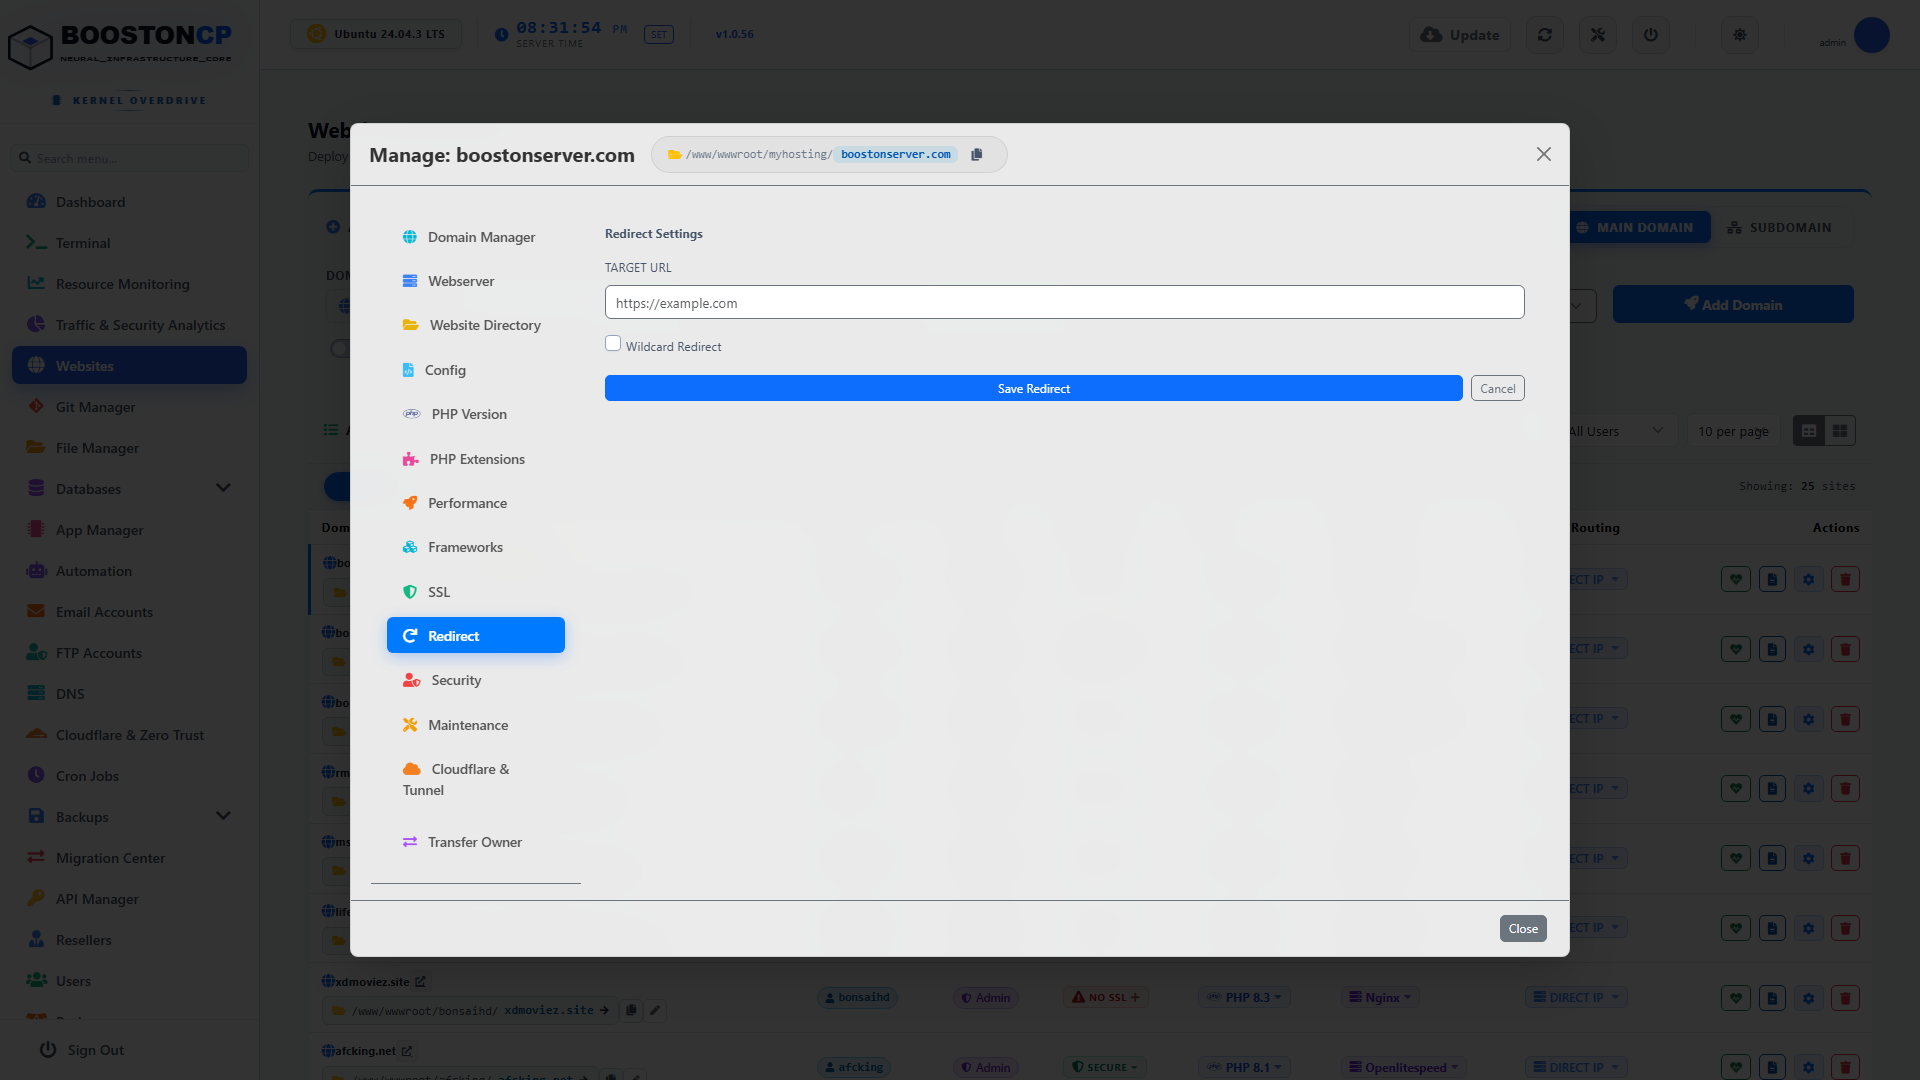Open DIRECT IP dropdown for xdmoviez.site
1920x1080 pixels.
[1576, 998]
